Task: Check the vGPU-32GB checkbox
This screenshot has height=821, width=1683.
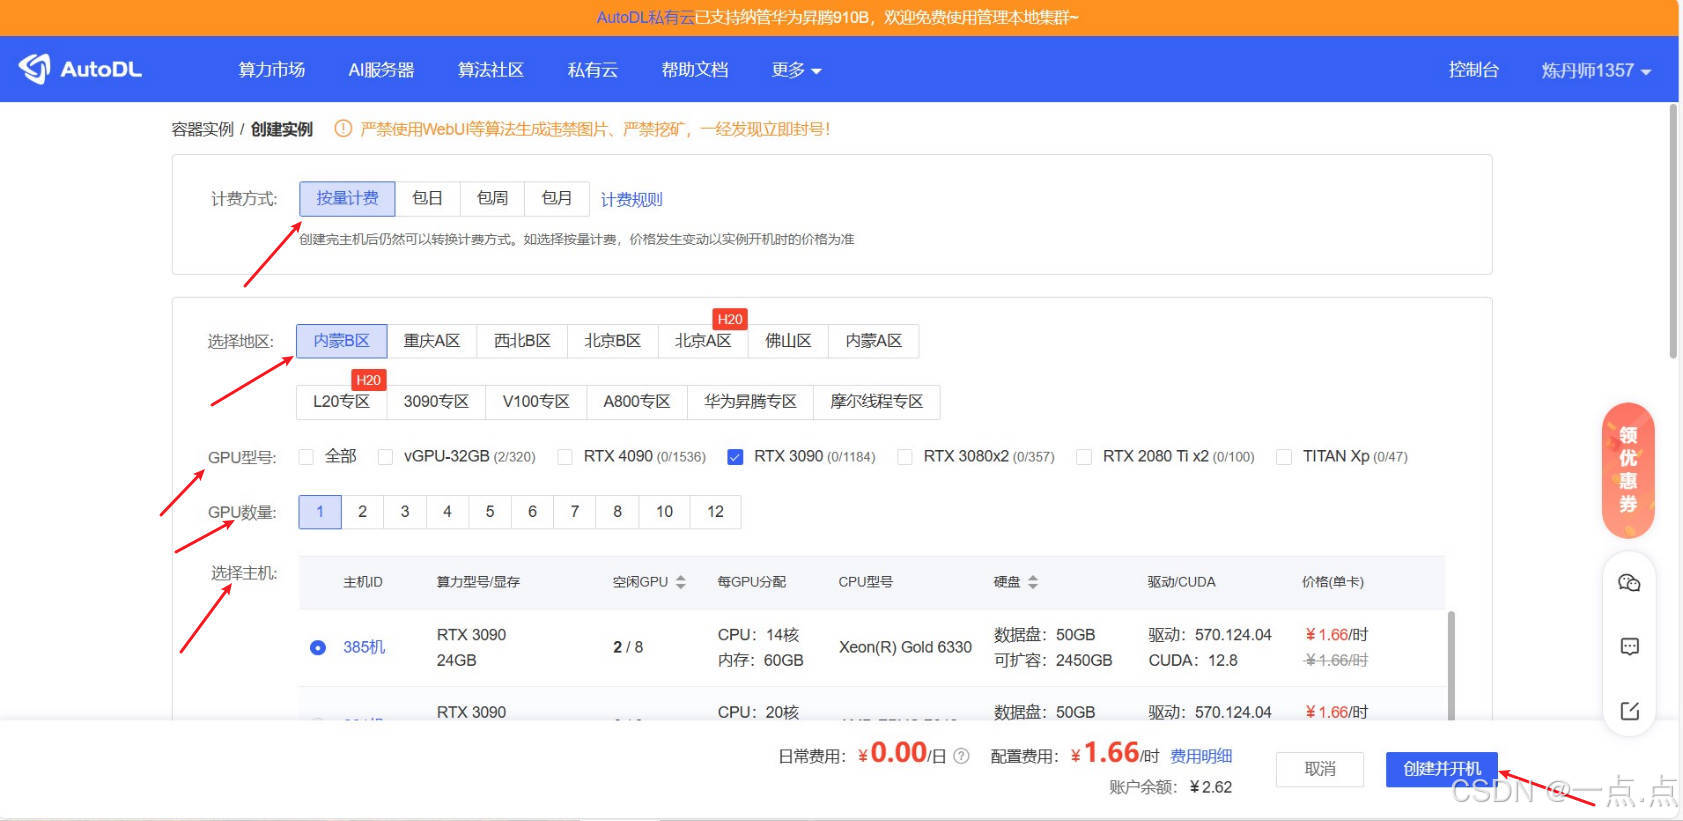Action: tap(385, 457)
